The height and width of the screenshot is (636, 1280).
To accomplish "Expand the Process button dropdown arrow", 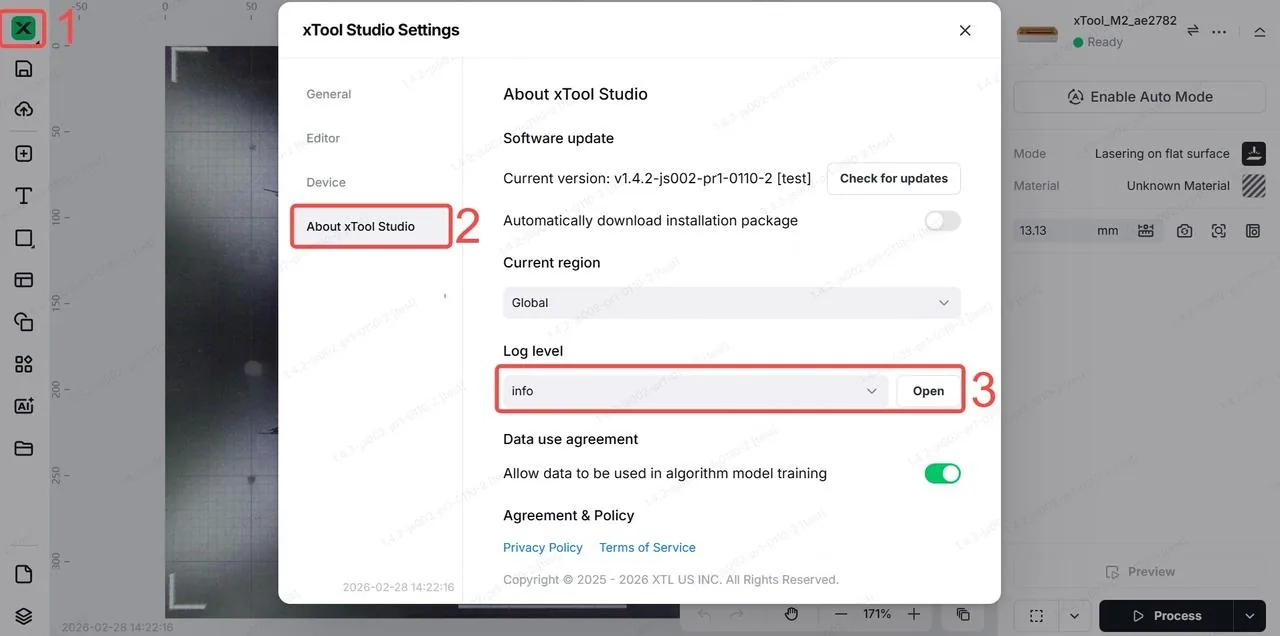I will pos(1248,616).
